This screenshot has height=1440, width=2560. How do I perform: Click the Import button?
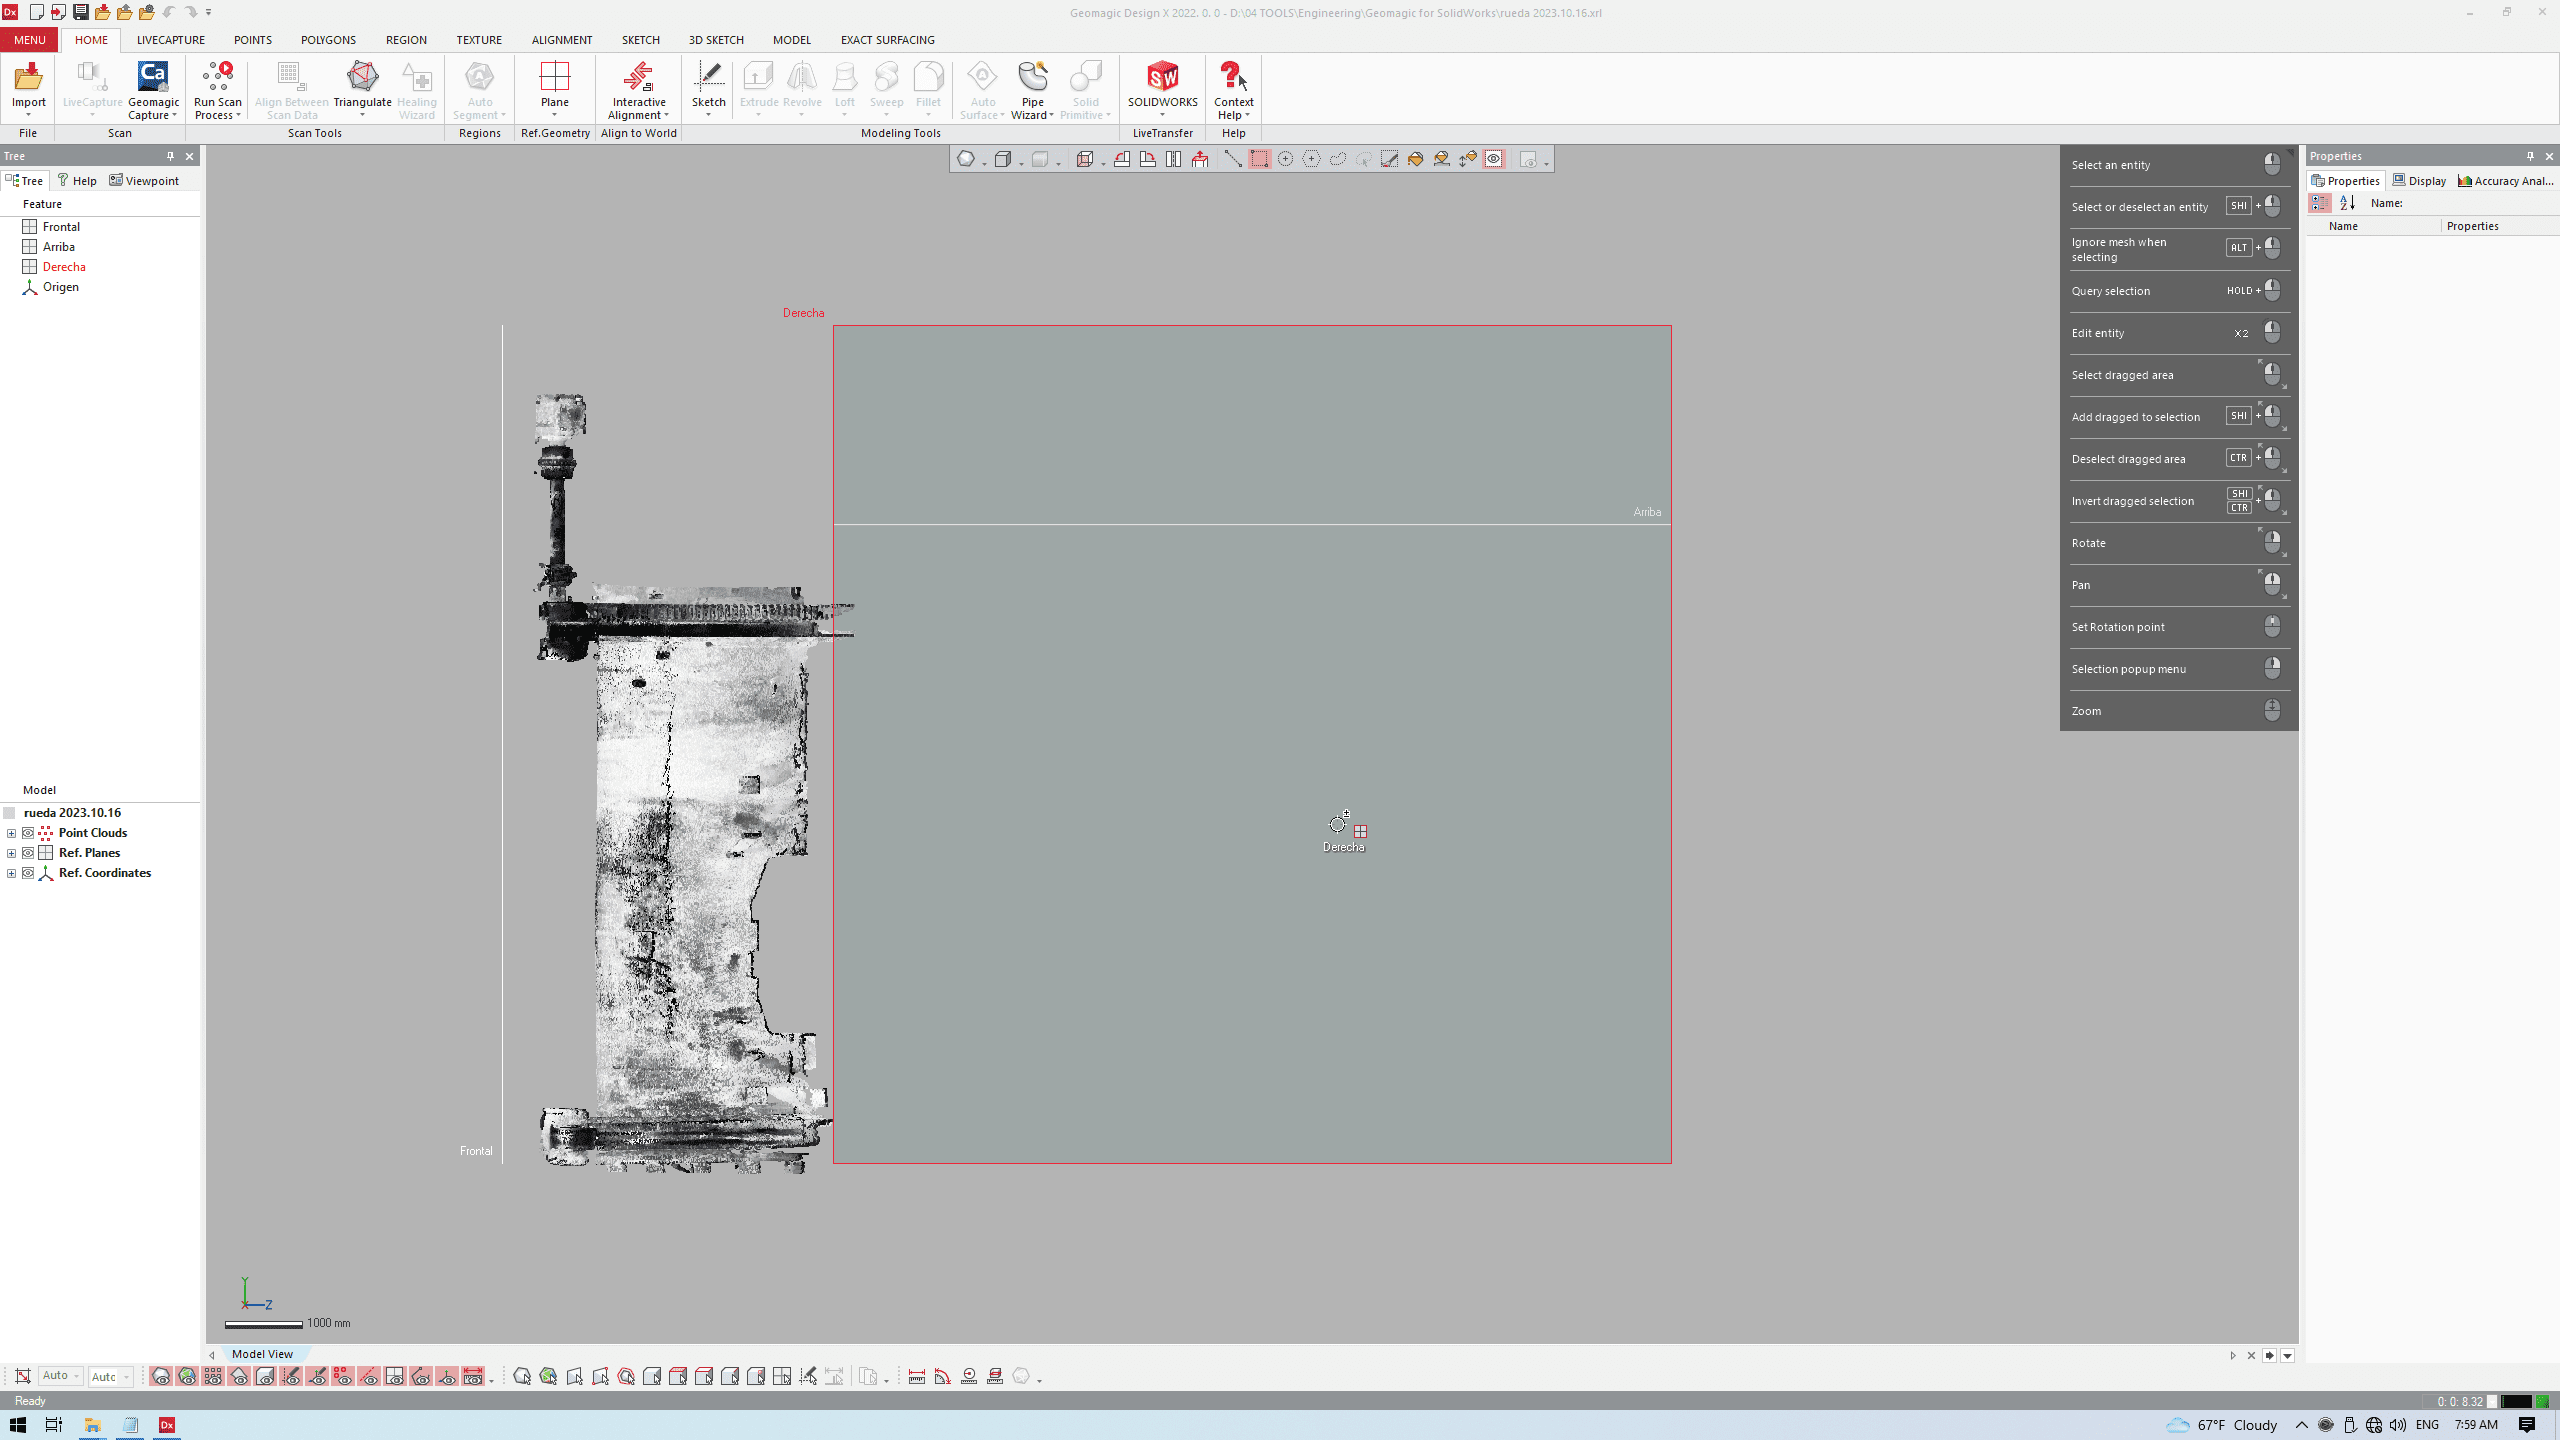[x=28, y=85]
